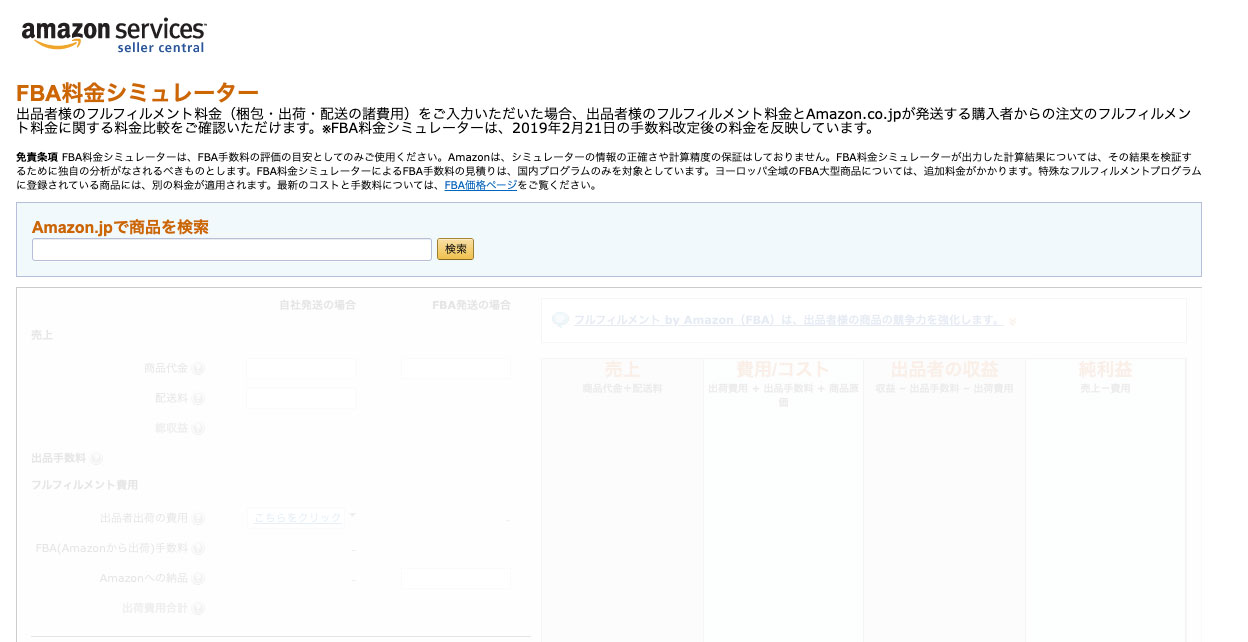Click the フルフィルメント費用 section label
Viewport: 1248px width, 642px height.
pos(85,485)
